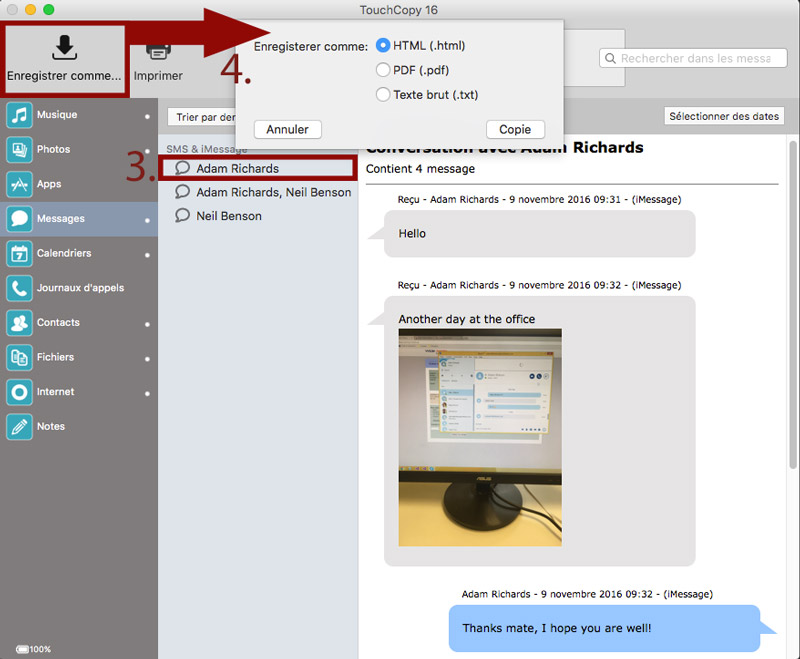Select the PDF (.pdf) format option

[x=383, y=70]
